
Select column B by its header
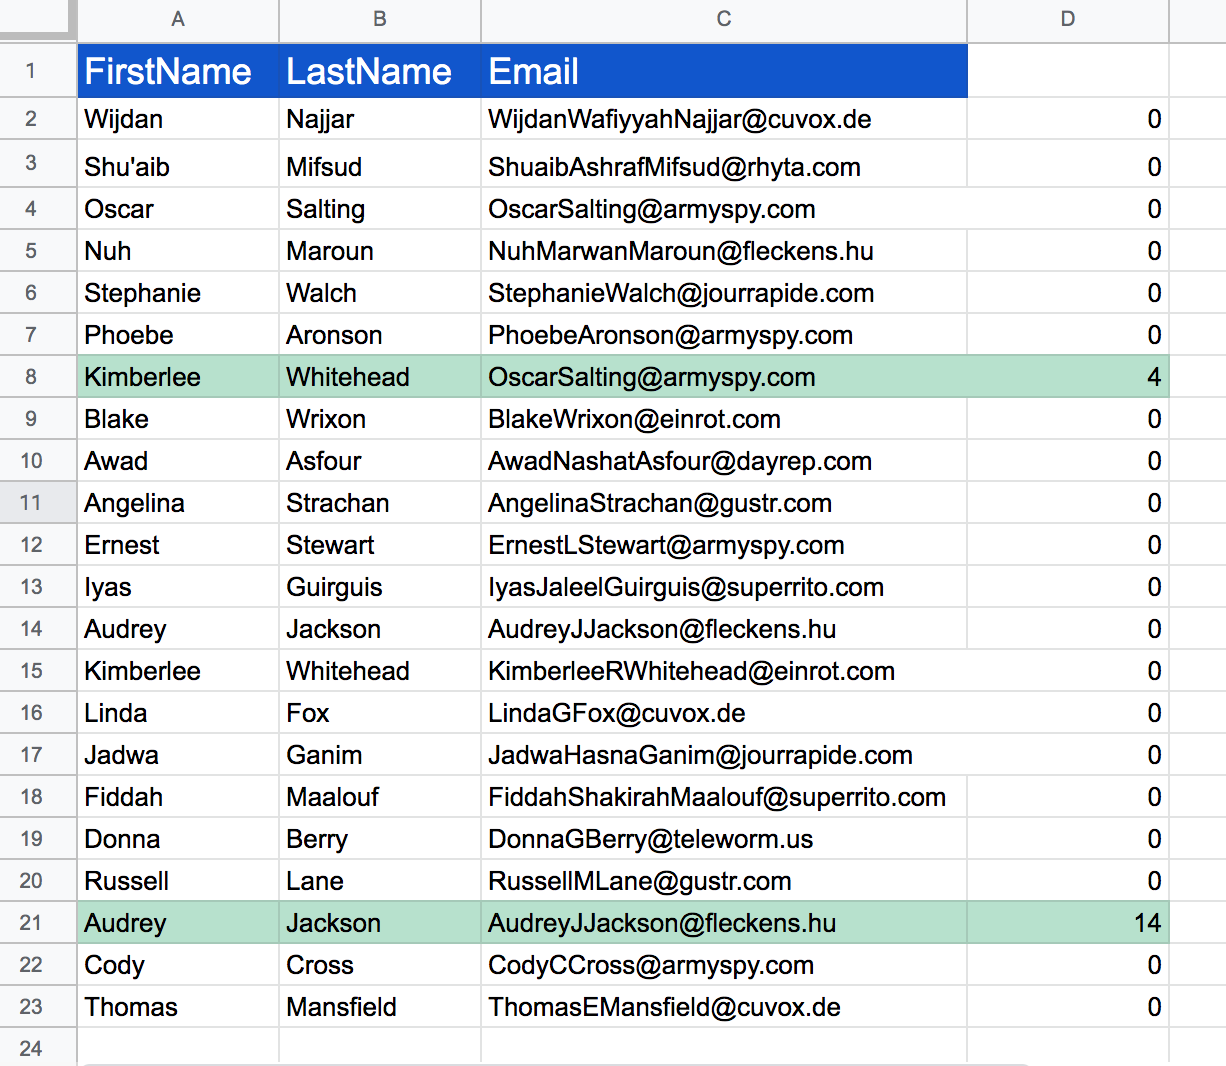pos(380,20)
